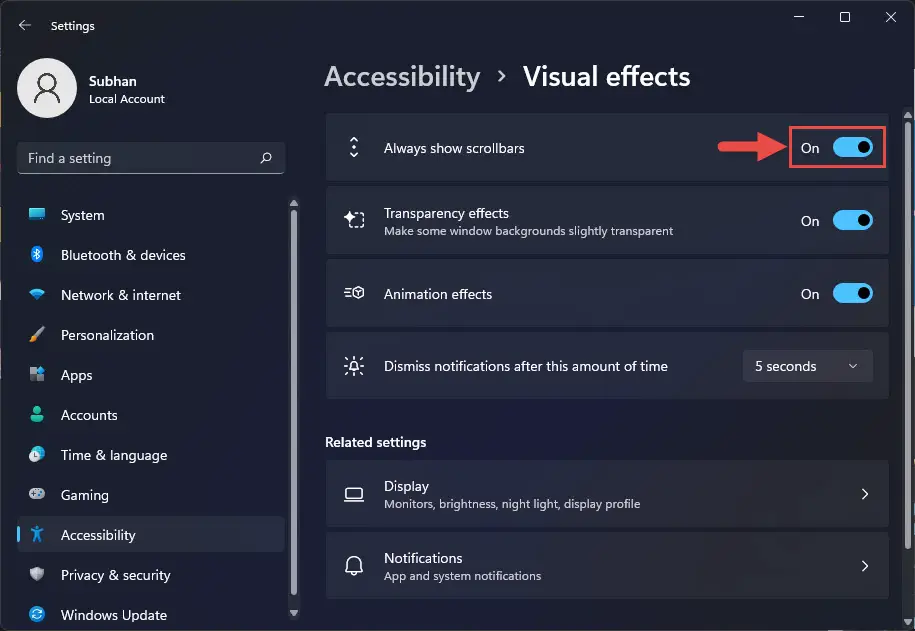Open the Gaming settings label
This screenshot has width=915, height=631.
pyautogui.click(x=85, y=495)
